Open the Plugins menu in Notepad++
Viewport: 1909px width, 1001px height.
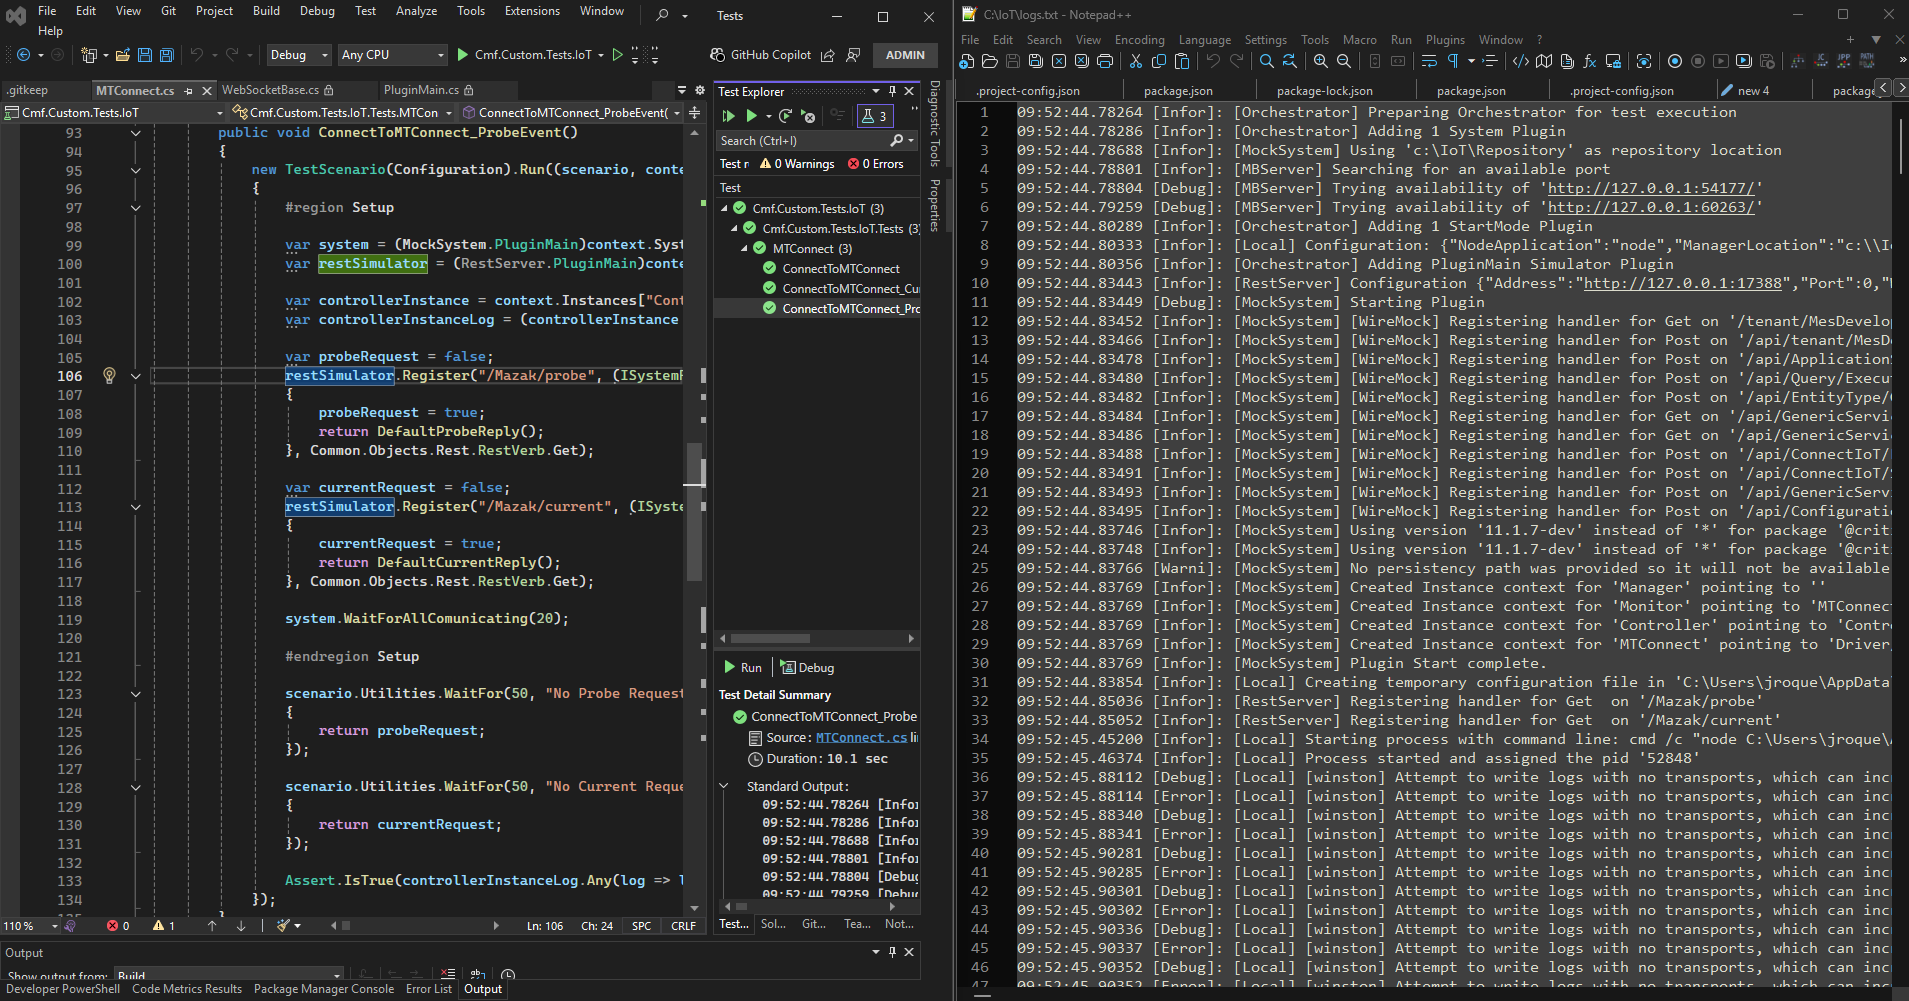click(x=1445, y=40)
